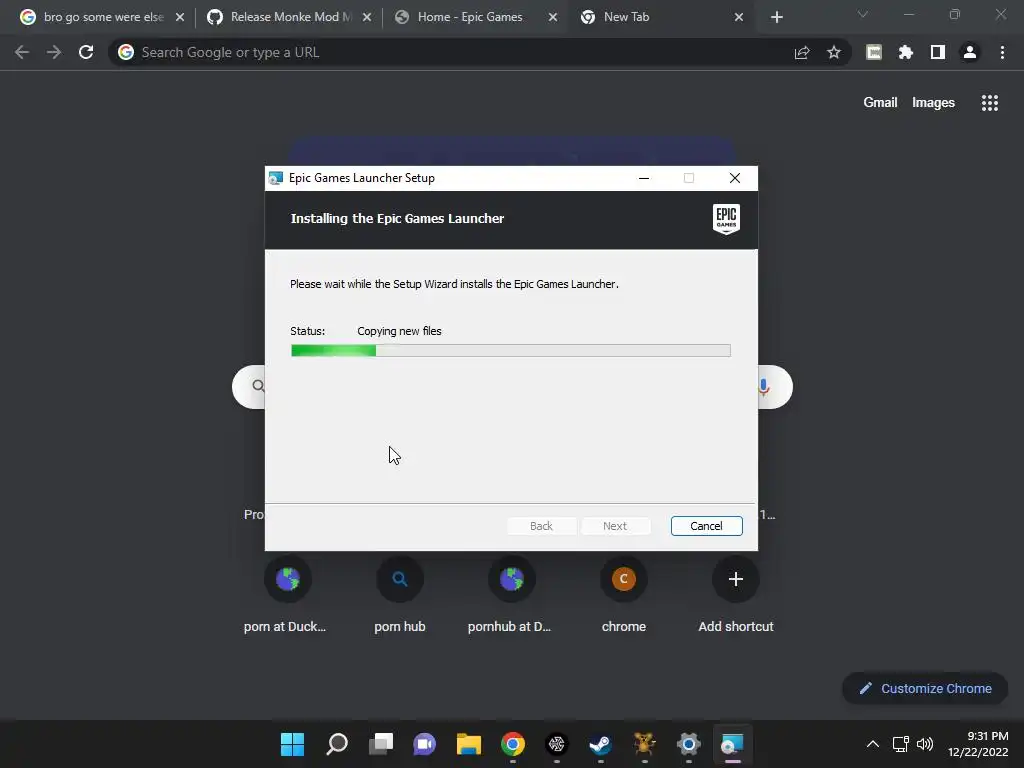This screenshot has height=768, width=1024.
Task: Open Google Images link
Action: point(933,103)
